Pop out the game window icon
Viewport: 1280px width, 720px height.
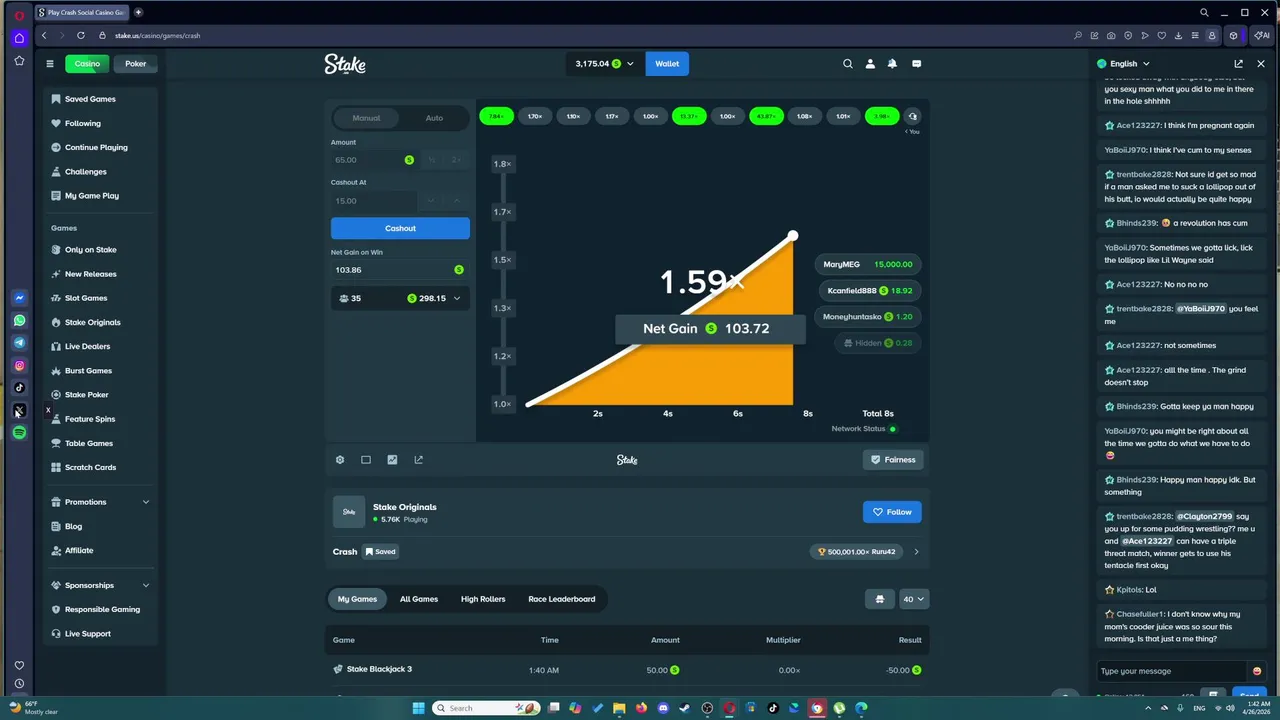418,460
